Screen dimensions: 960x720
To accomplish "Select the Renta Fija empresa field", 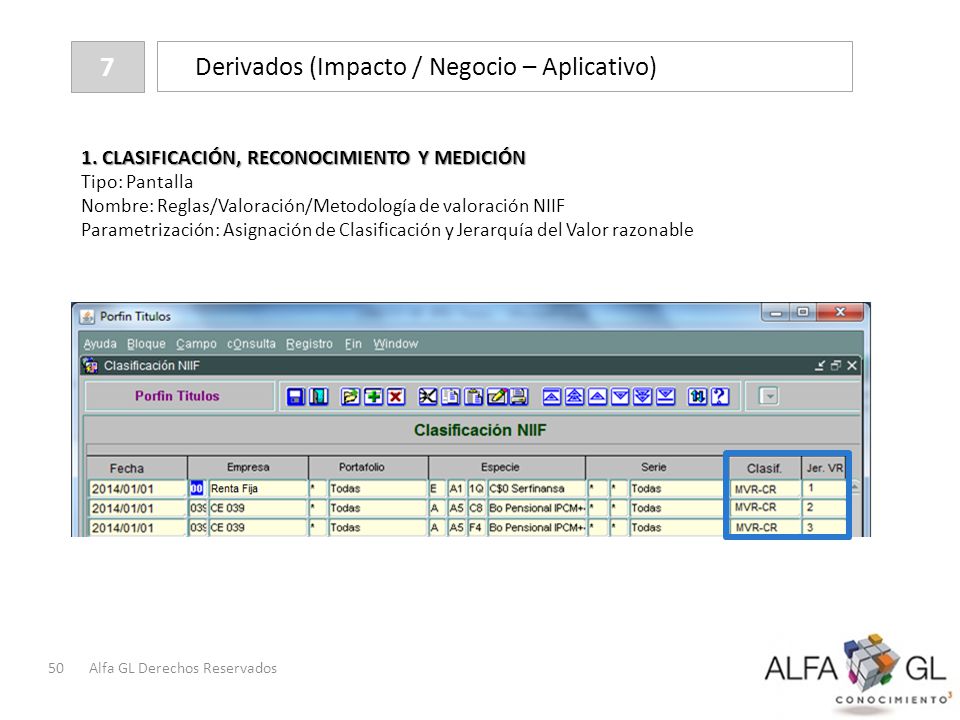I will click(x=257, y=489).
